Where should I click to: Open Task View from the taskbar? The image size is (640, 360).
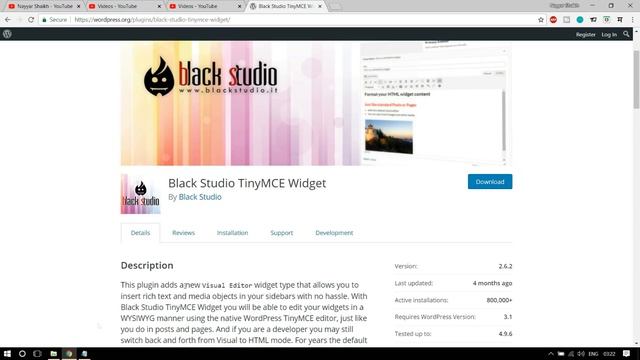(x=37, y=353)
